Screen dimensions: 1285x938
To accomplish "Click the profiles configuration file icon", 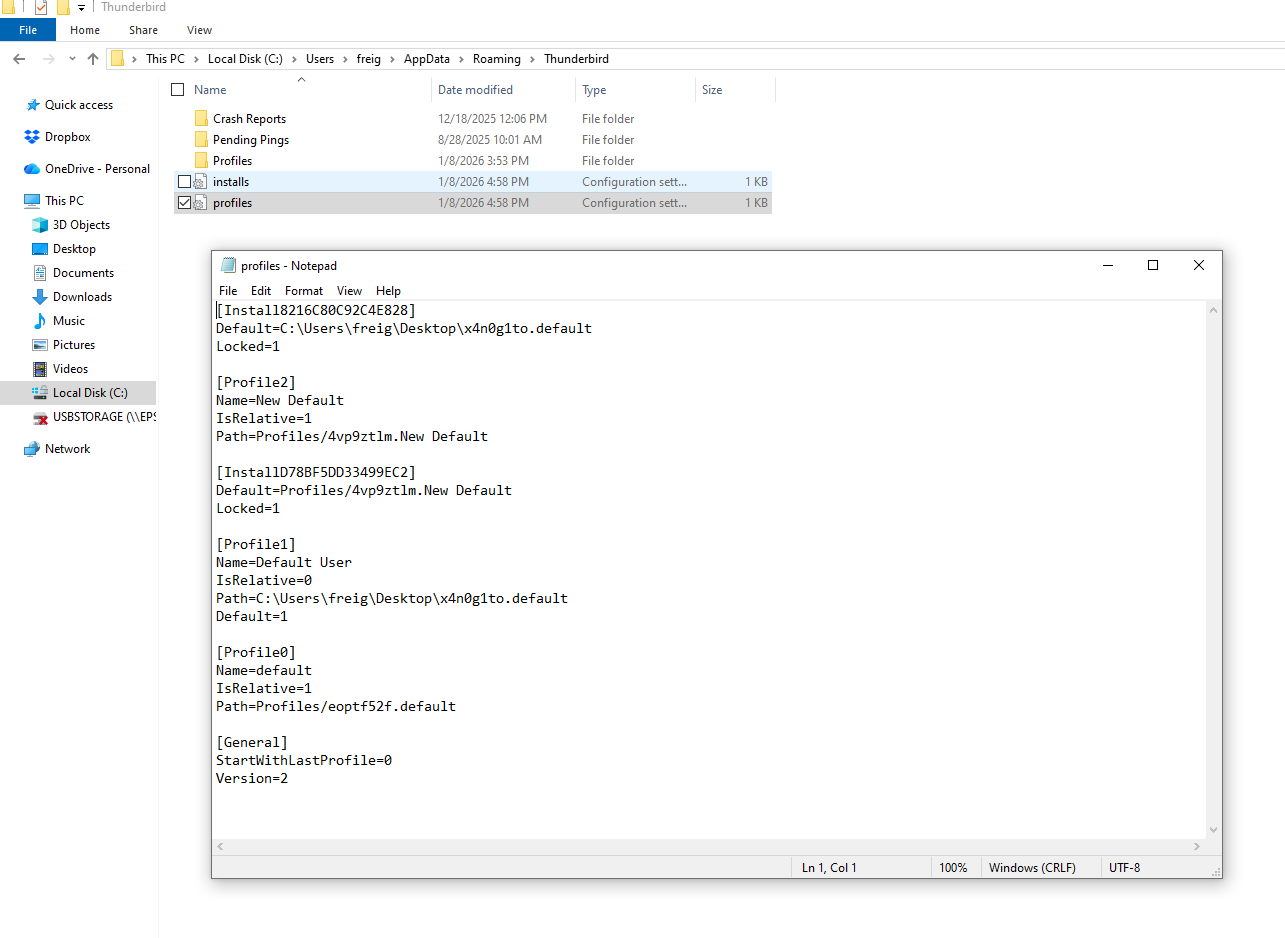I will click(x=200, y=203).
